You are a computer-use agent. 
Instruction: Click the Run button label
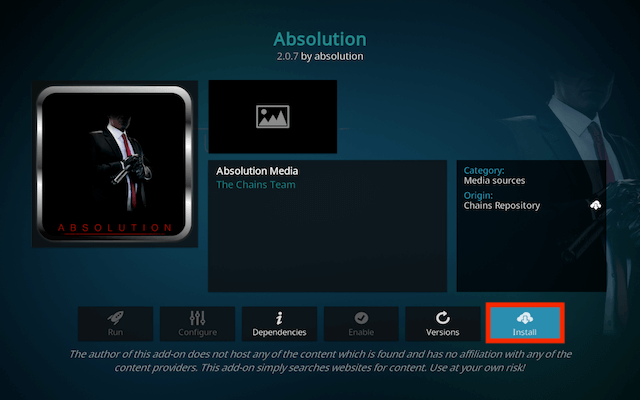(116, 332)
